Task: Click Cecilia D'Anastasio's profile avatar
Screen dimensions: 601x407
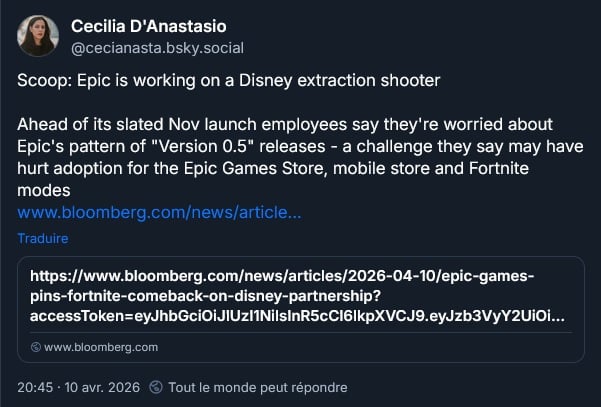Action: [x=38, y=36]
